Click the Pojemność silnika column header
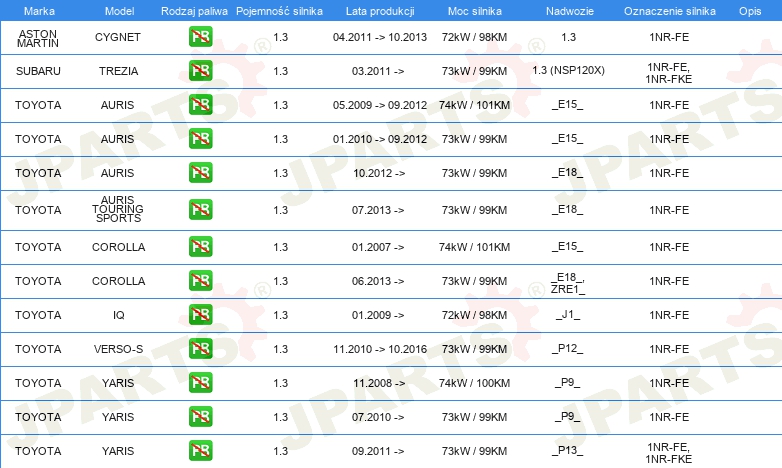Image resolution: width=782 pixels, height=468 pixels. pyautogui.click(x=279, y=11)
